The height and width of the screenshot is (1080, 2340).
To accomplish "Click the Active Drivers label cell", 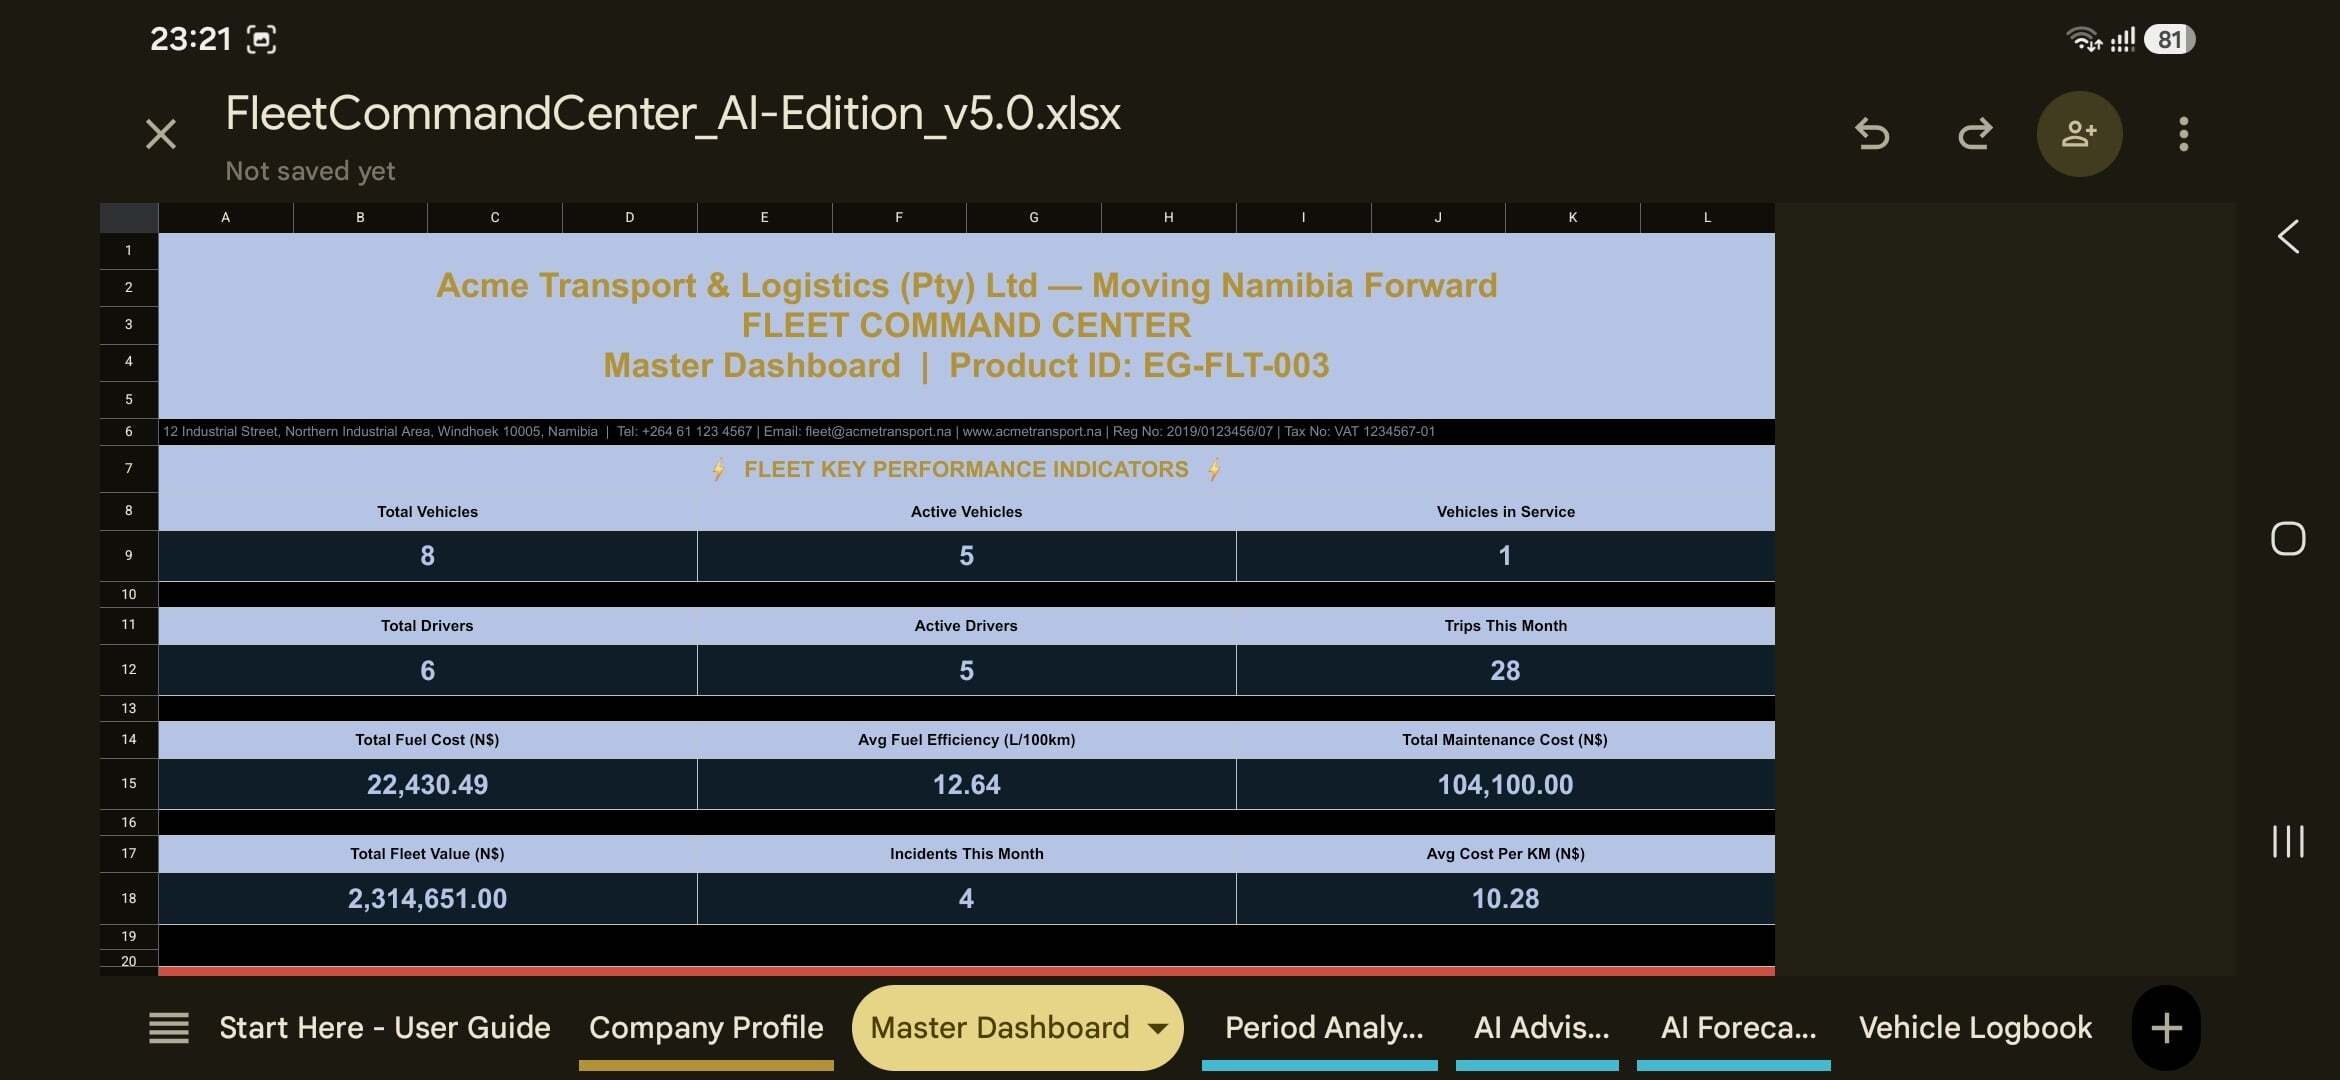I will (966, 626).
